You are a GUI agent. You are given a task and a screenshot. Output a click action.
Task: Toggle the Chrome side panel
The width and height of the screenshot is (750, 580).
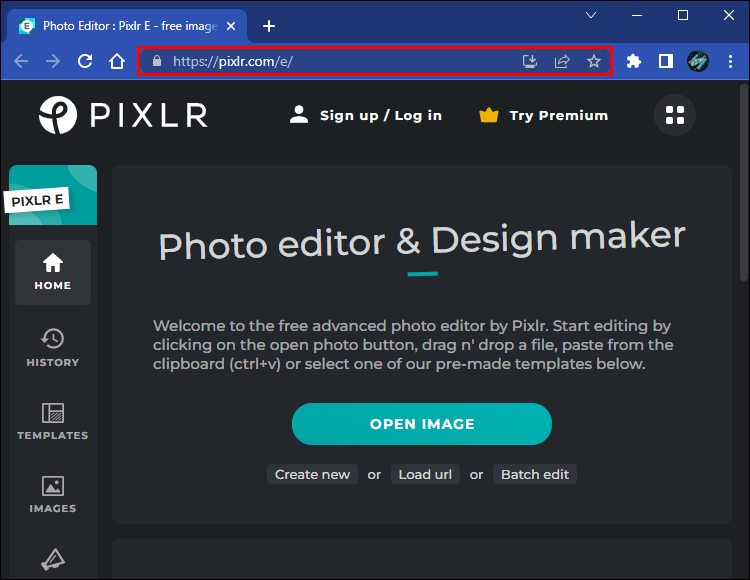[x=666, y=61]
